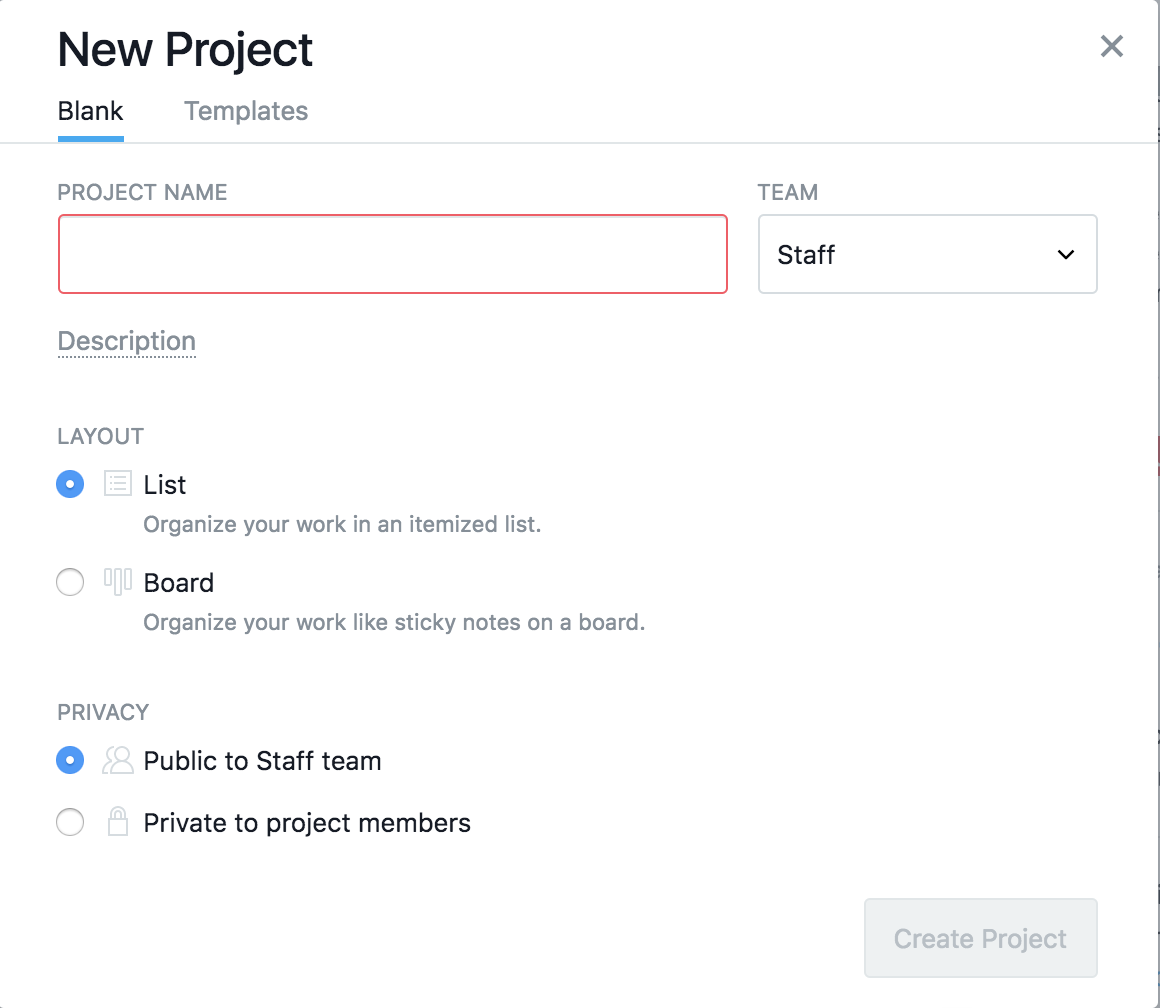The image size is (1160, 1008).
Task: Click the Description link
Action: 127,341
